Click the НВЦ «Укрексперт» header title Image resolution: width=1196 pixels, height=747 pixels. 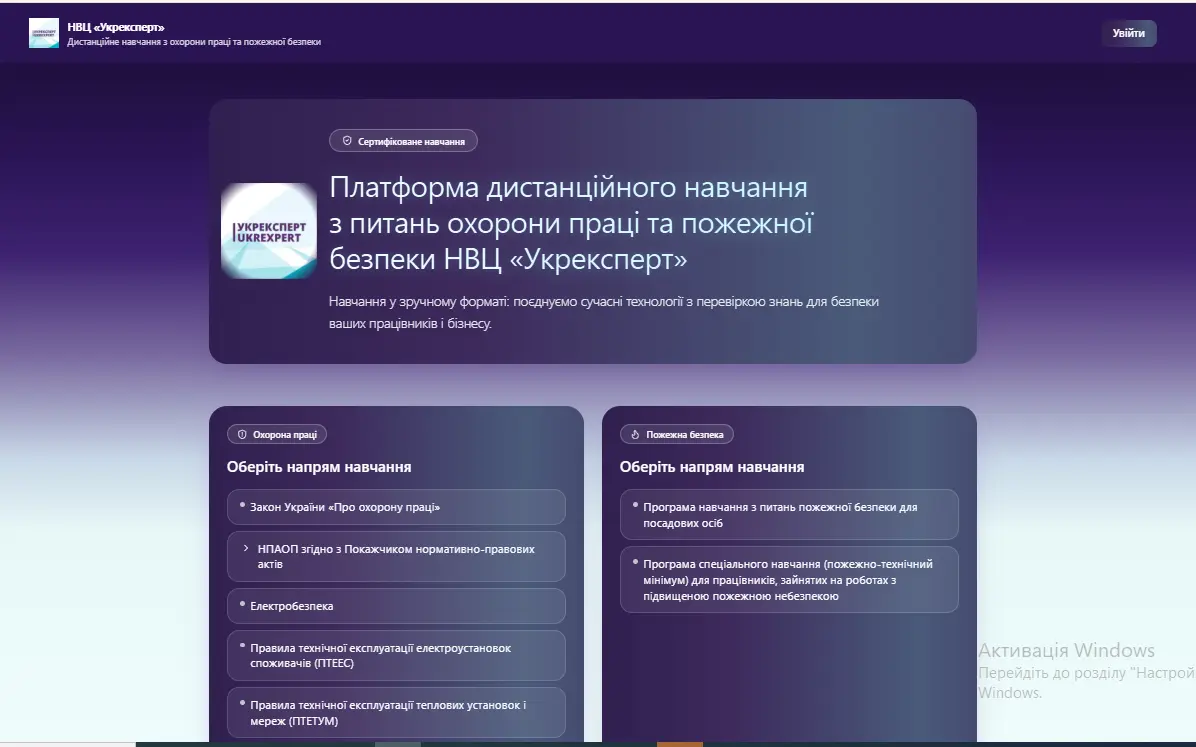(116, 27)
